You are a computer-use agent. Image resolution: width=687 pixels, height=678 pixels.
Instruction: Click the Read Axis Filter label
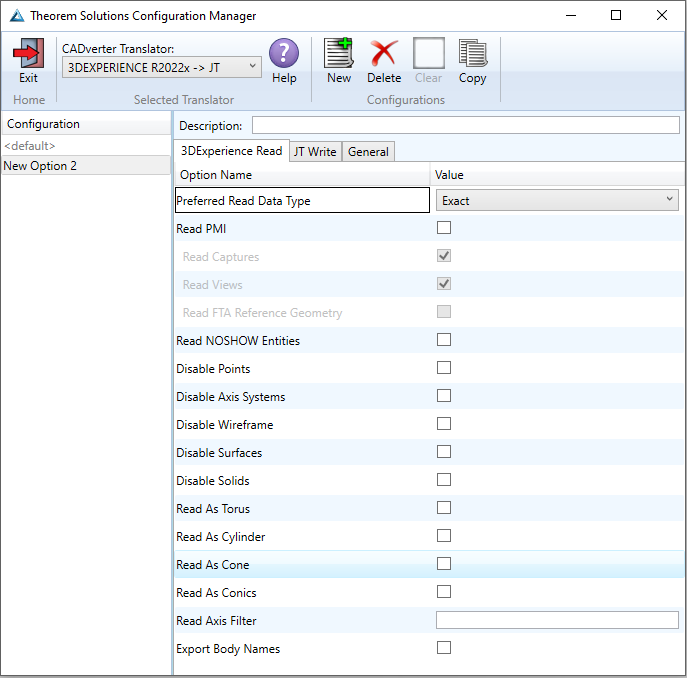[216, 621]
